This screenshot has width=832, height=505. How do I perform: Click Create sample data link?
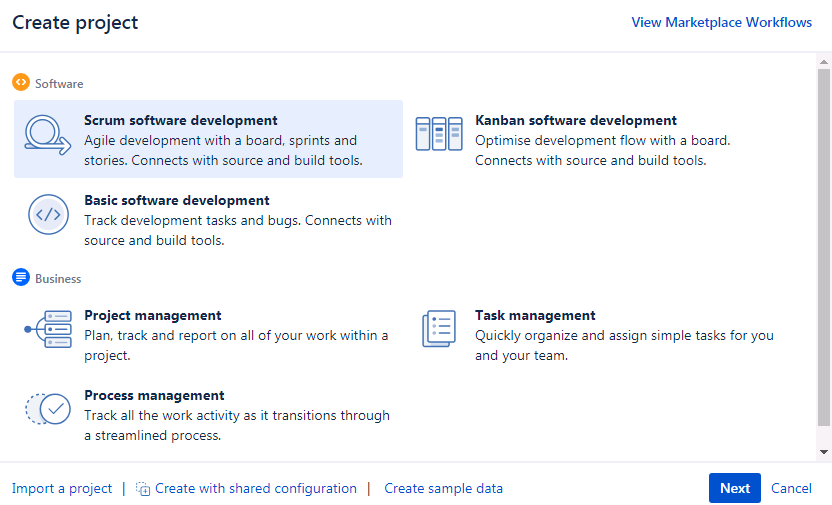point(443,489)
